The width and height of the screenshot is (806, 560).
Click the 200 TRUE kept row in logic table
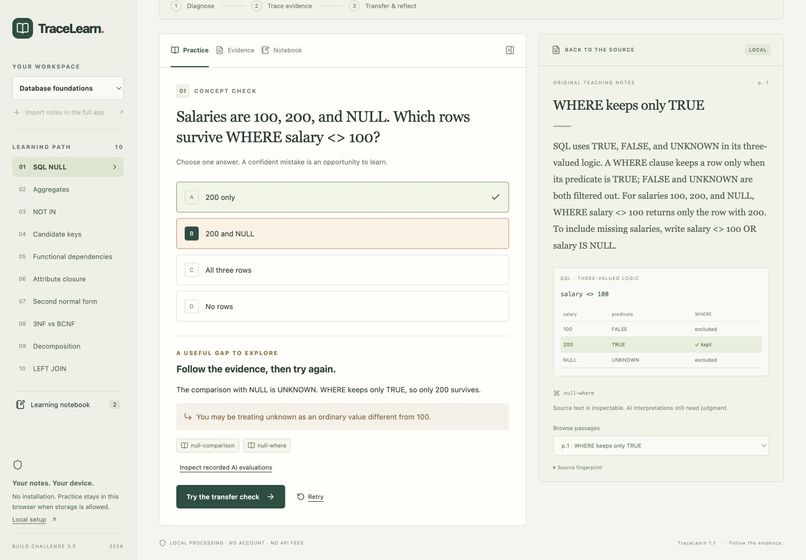tap(661, 345)
